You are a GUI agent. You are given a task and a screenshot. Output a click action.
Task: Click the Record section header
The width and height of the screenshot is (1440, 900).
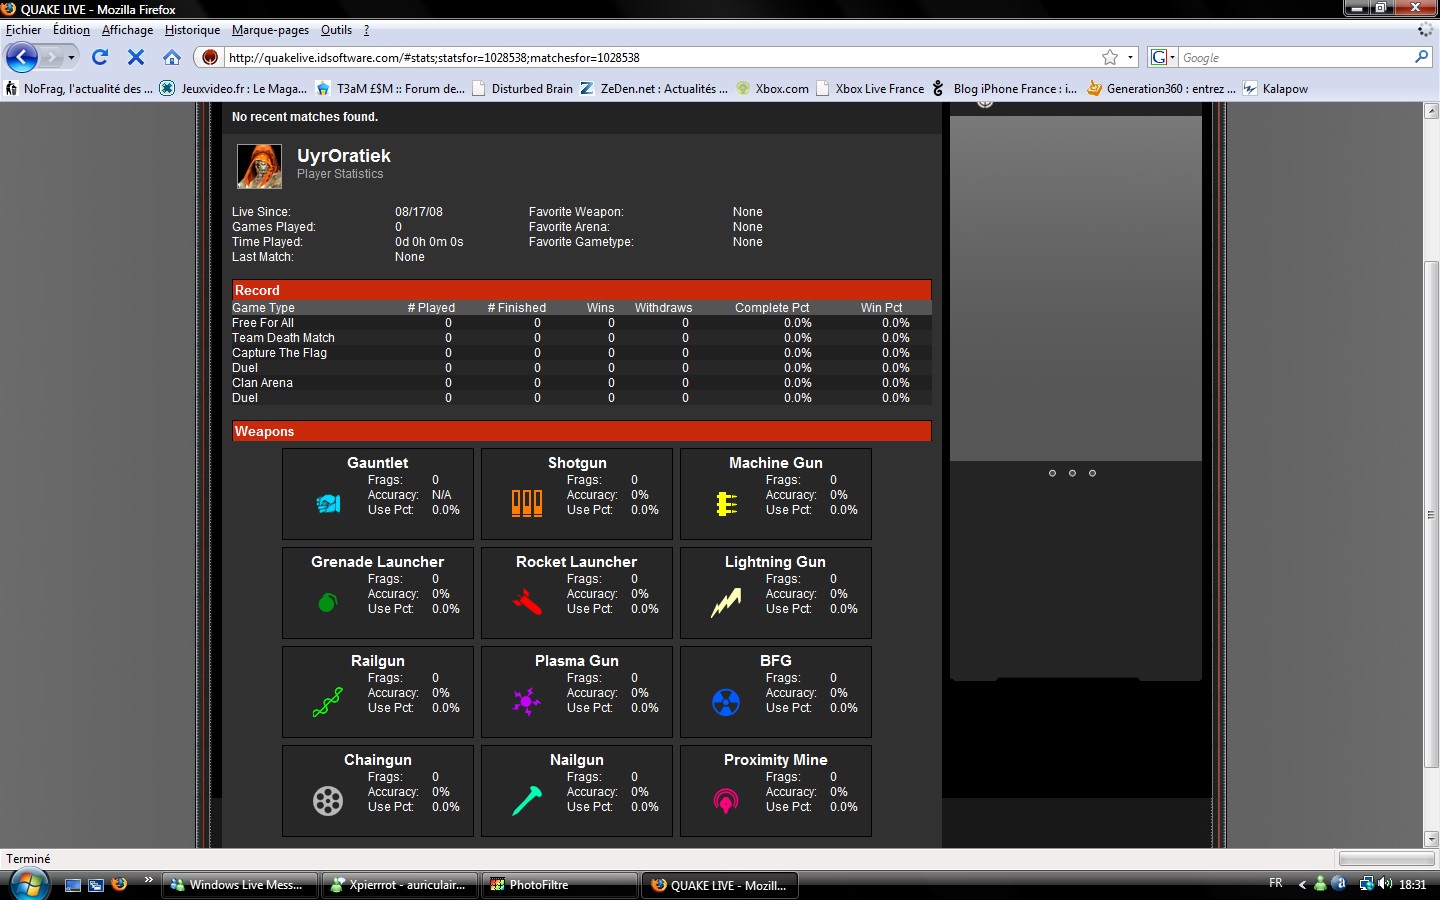(582, 290)
